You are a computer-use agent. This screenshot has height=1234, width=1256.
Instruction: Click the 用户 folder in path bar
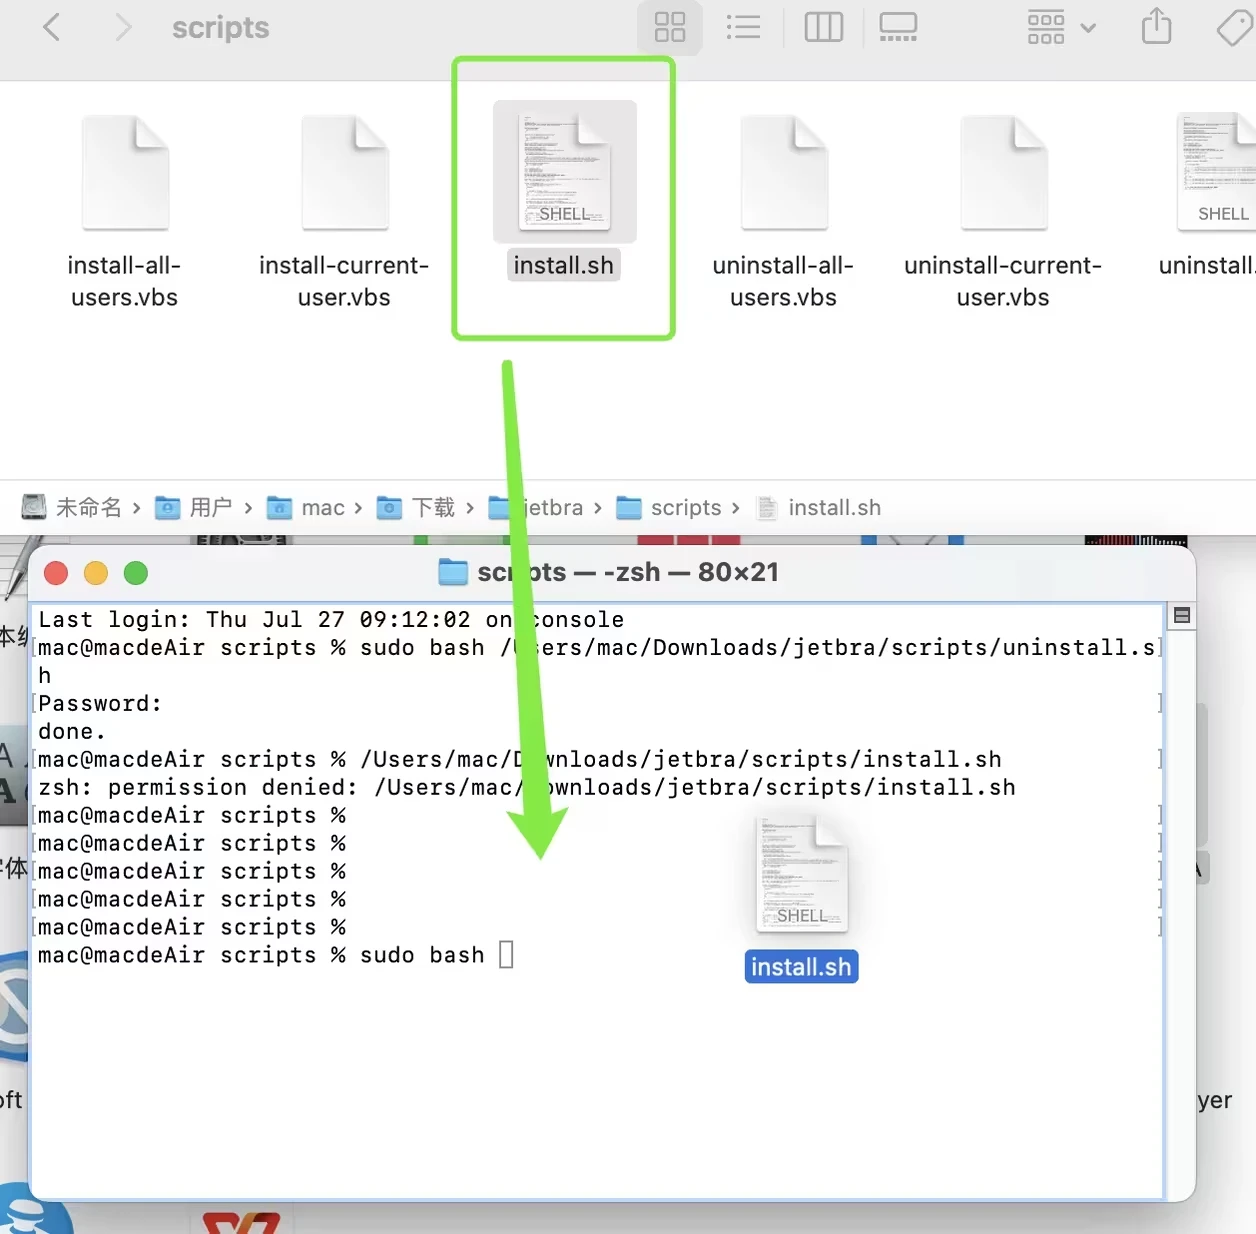pos(194,507)
